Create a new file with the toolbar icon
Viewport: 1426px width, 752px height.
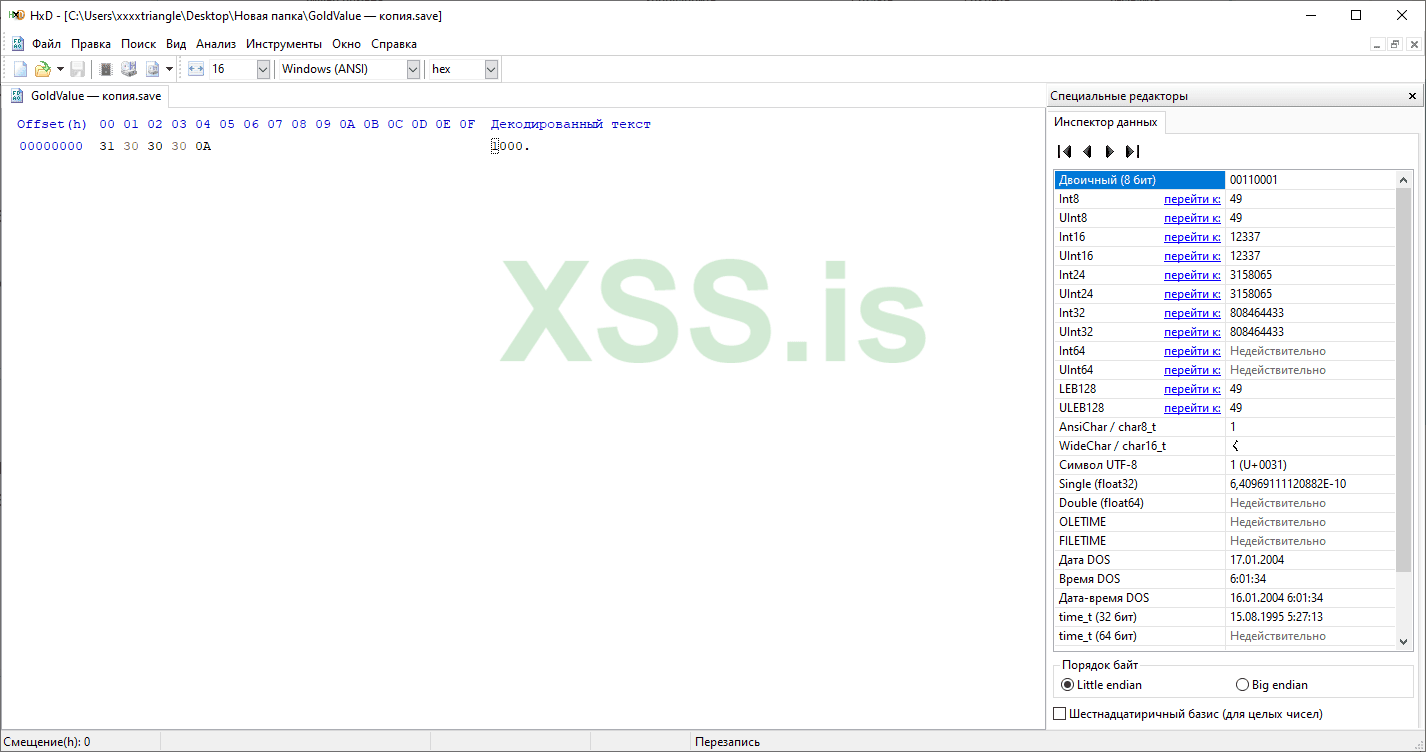coord(20,69)
